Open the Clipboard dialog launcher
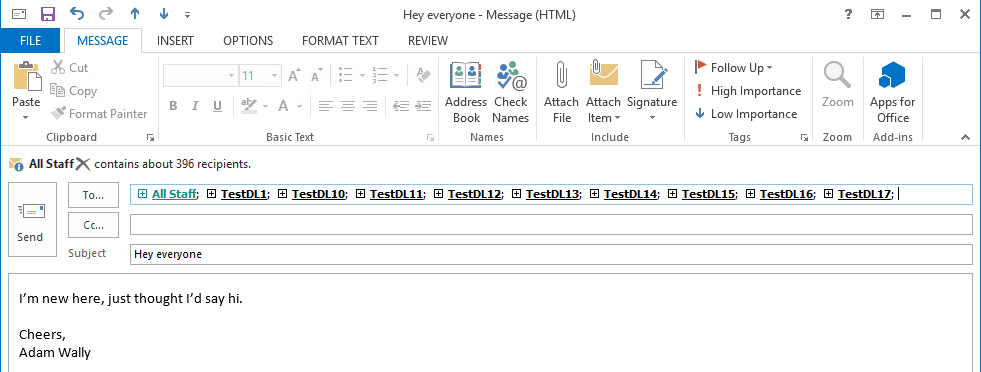 click(x=150, y=137)
